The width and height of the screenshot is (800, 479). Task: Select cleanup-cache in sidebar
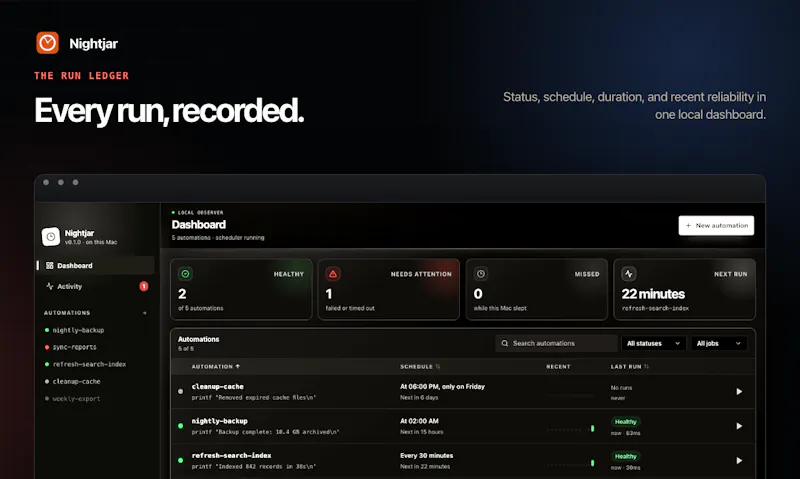(x=72, y=382)
